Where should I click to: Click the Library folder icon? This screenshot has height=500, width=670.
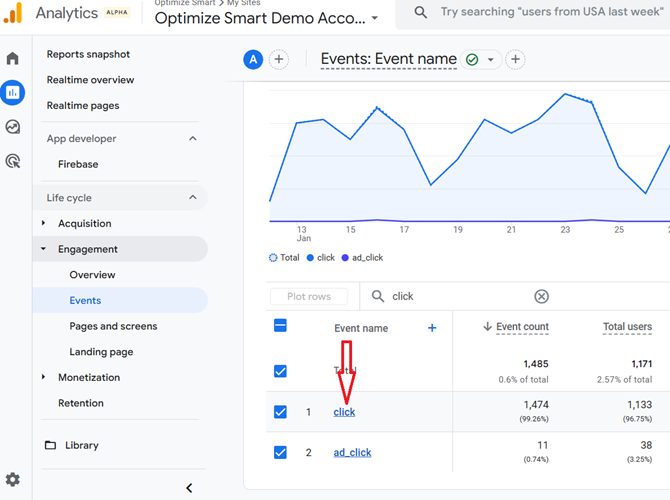pyautogui.click(x=50, y=445)
